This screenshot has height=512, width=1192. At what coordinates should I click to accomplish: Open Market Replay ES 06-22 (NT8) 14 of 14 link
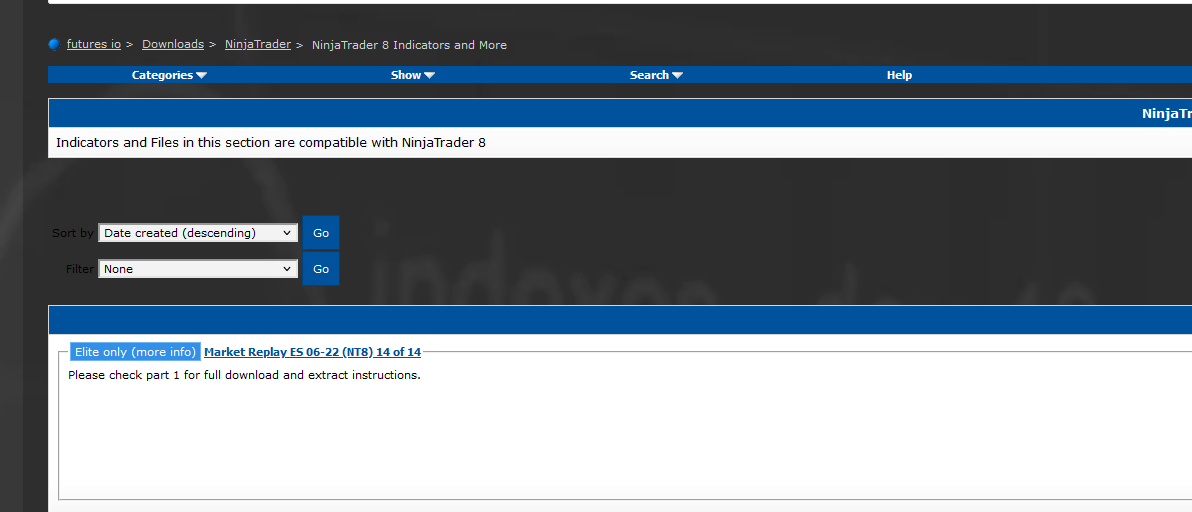pos(312,352)
